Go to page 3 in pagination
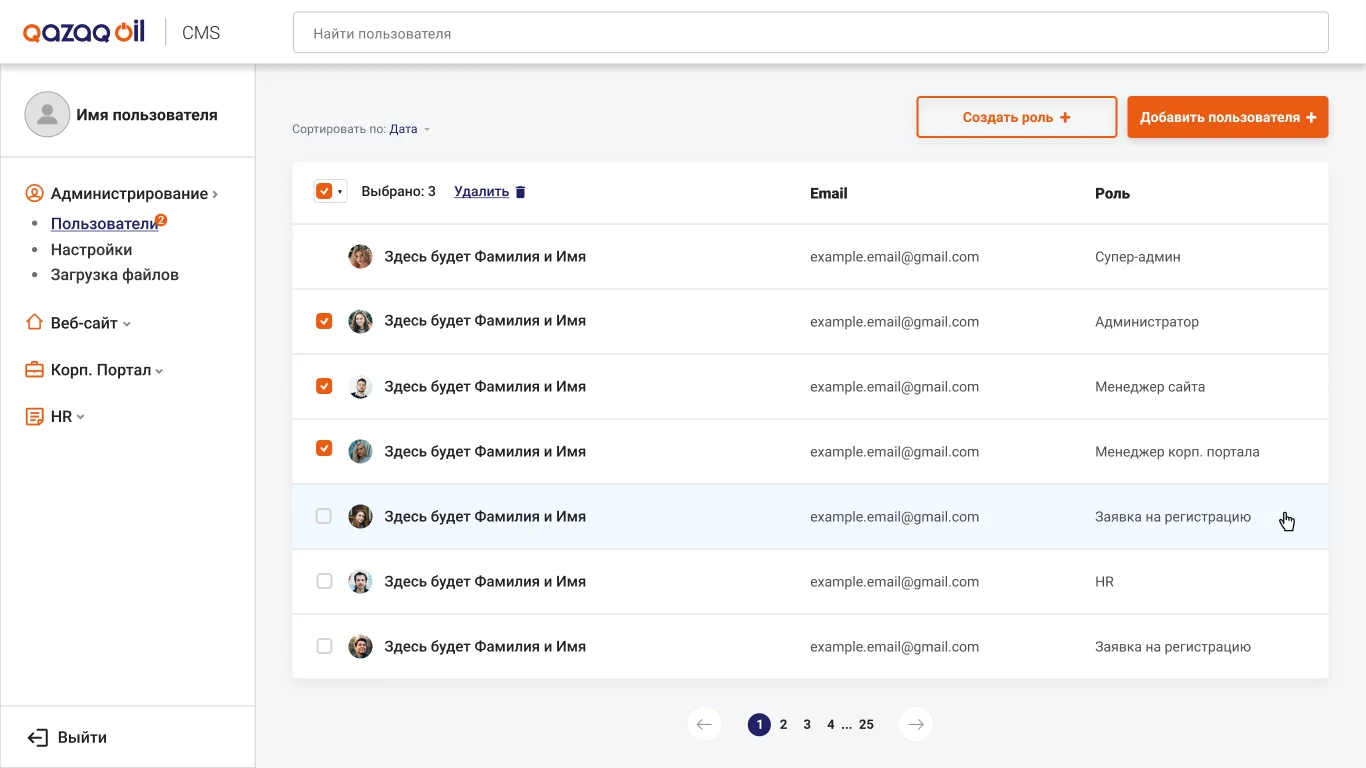 click(807, 725)
